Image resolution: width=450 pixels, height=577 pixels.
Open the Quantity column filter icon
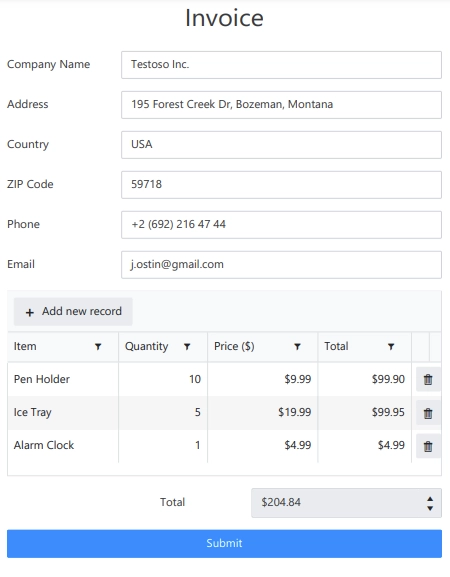[x=187, y=347]
